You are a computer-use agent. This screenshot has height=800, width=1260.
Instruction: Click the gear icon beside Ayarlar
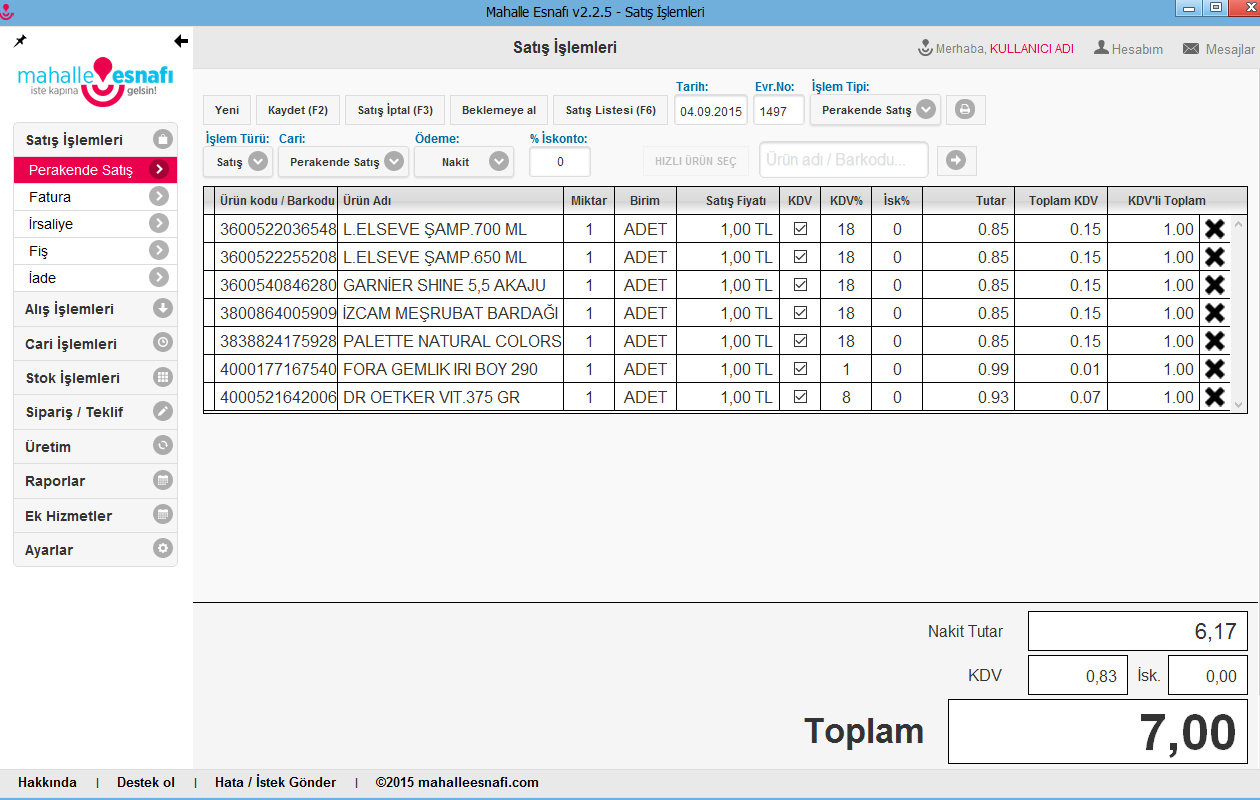163,549
